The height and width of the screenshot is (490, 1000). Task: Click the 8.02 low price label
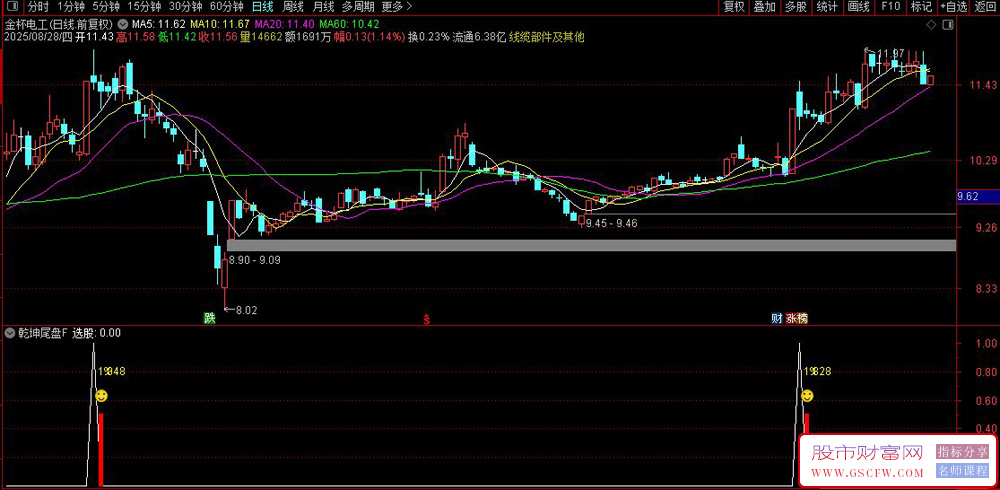coord(246,311)
